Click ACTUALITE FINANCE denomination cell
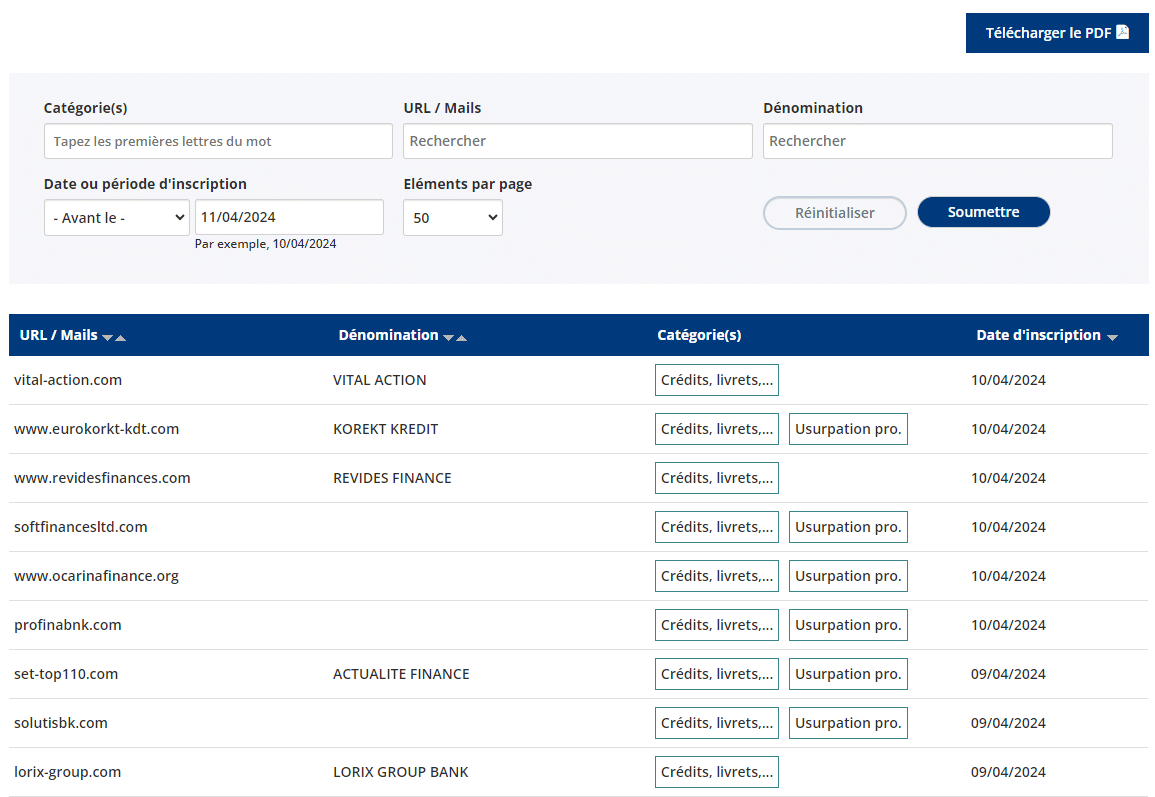The height and width of the screenshot is (797, 1155). (401, 674)
